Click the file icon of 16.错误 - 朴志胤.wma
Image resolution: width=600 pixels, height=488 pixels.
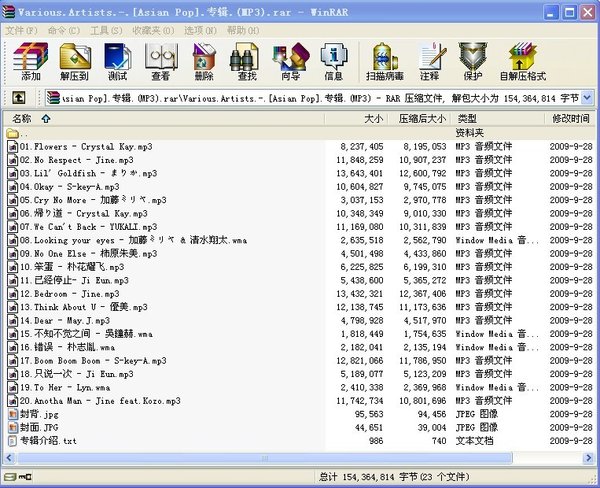[13, 347]
